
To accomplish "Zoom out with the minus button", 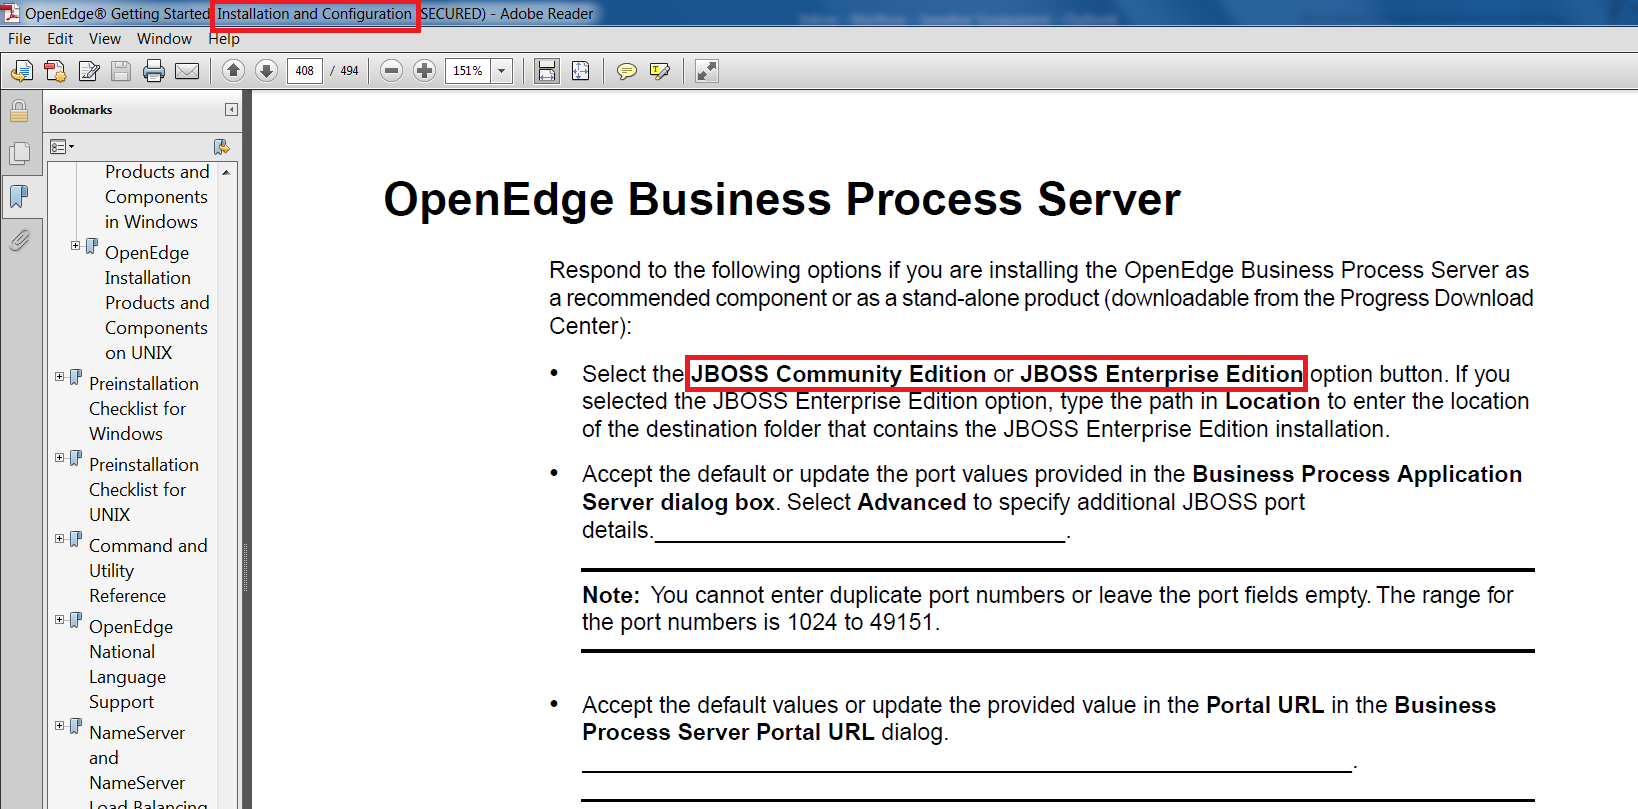I will pyautogui.click(x=392, y=70).
